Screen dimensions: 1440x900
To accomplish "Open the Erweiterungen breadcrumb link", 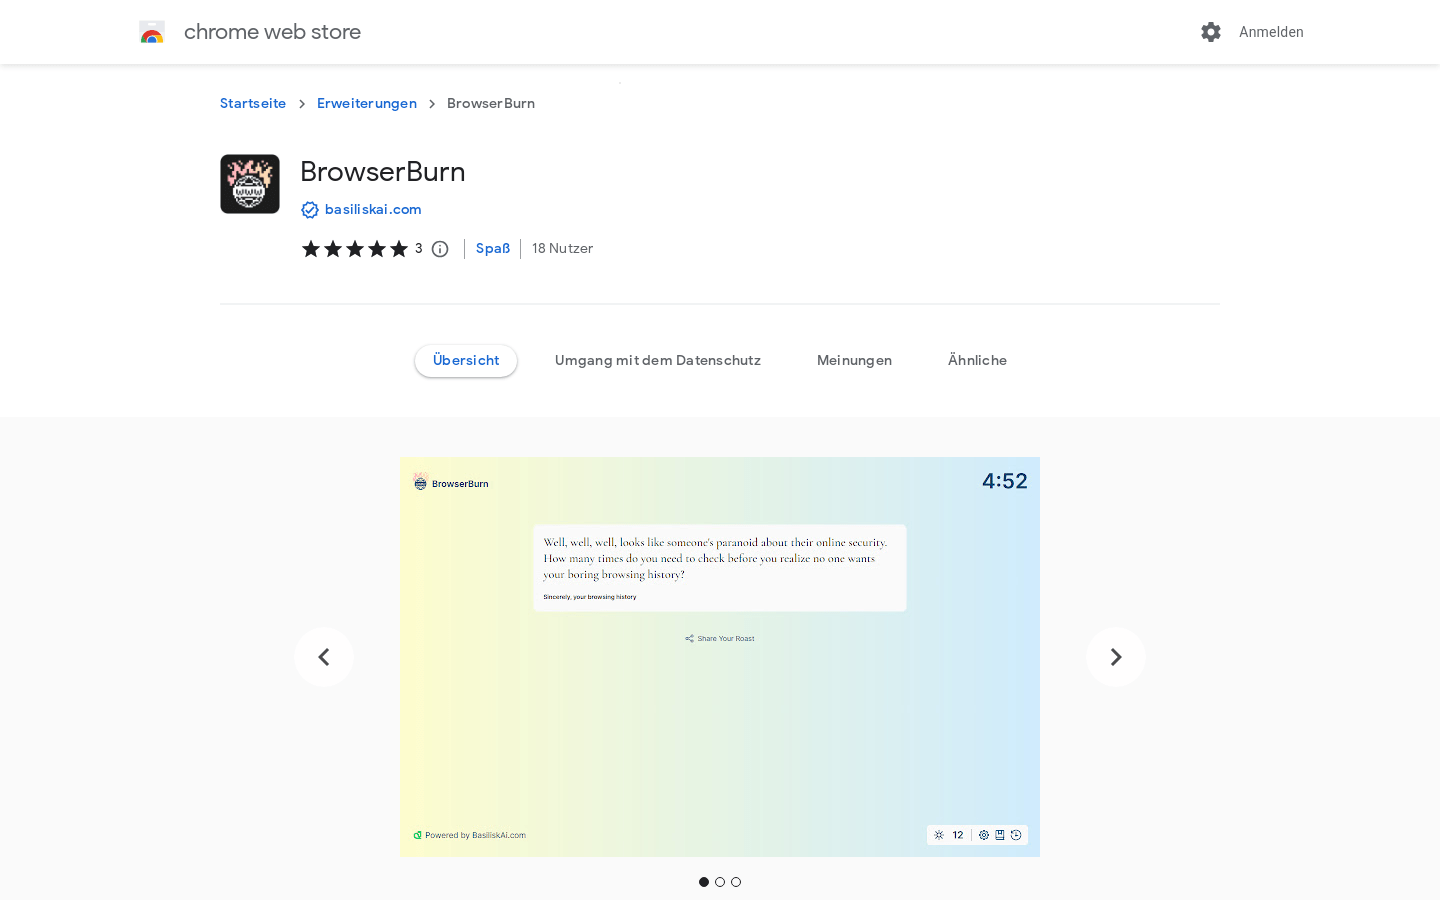I will pyautogui.click(x=367, y=103).
